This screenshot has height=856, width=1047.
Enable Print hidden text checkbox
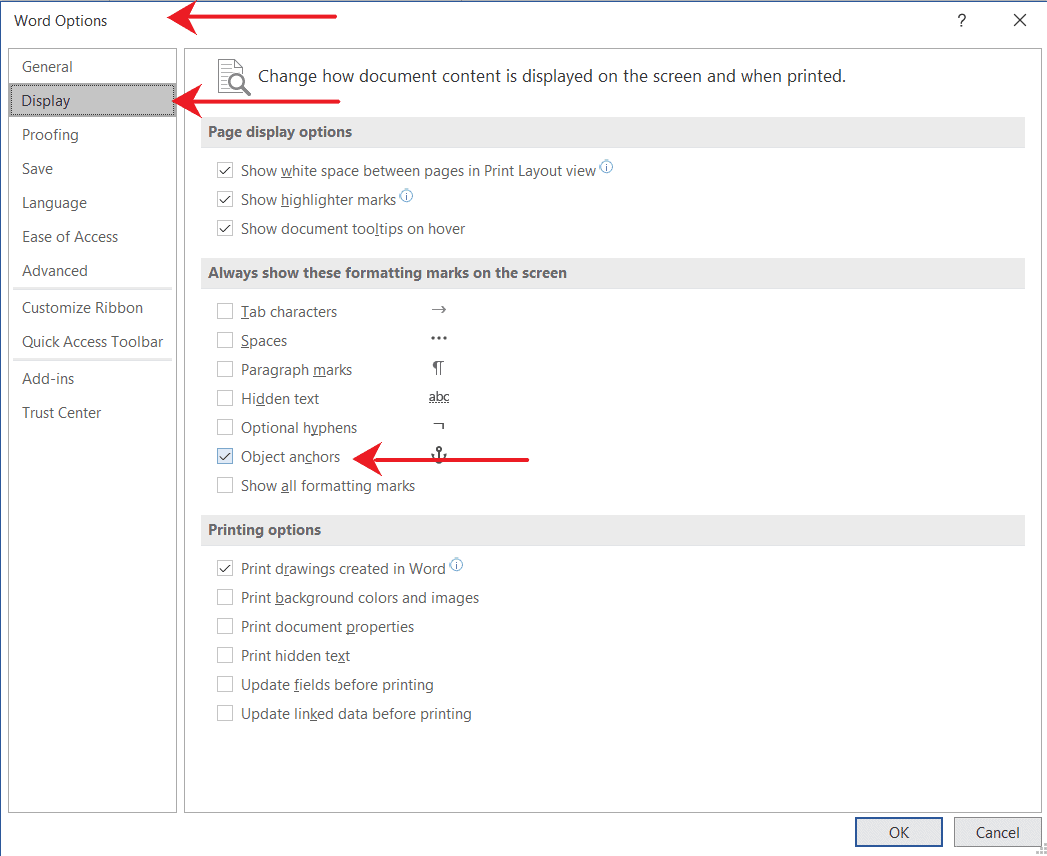pyautogui.click(x=225, y=656)
